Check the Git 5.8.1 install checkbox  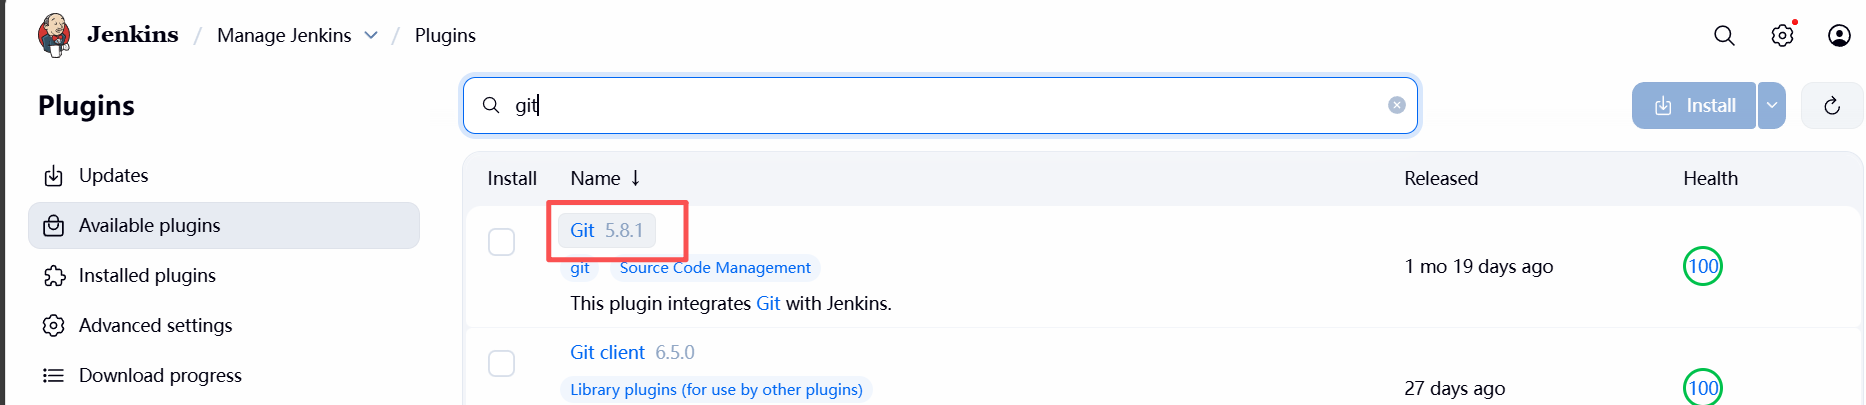click(x=501, y=242)
